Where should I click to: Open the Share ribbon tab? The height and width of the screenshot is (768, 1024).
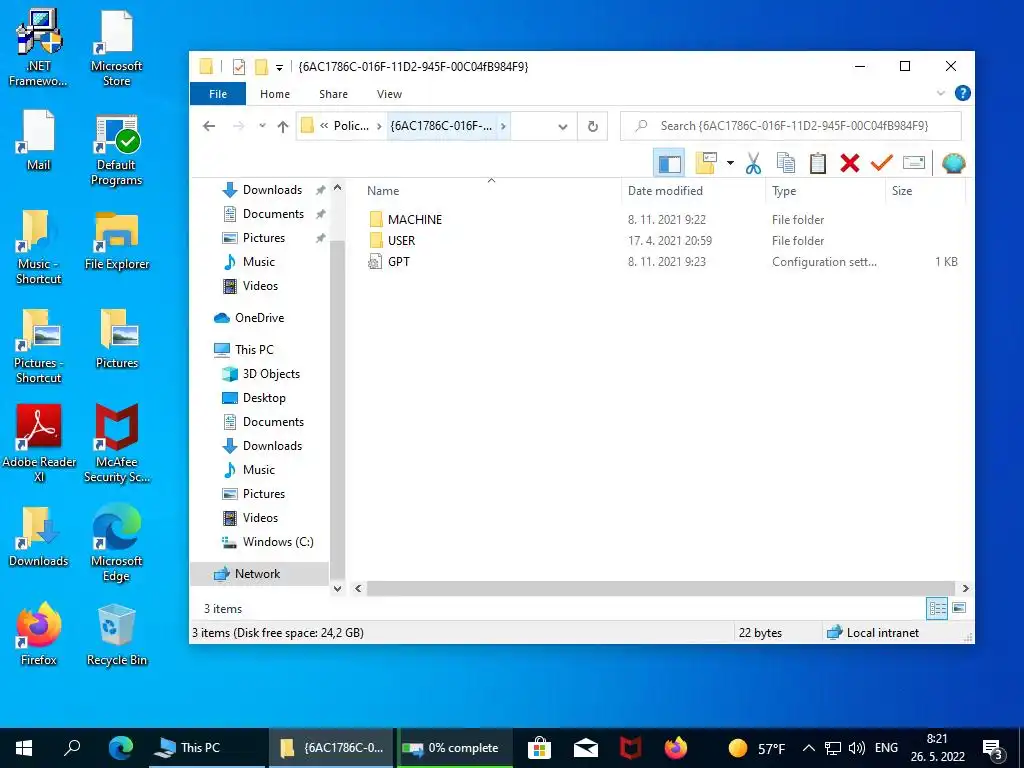tap(333, 94)
